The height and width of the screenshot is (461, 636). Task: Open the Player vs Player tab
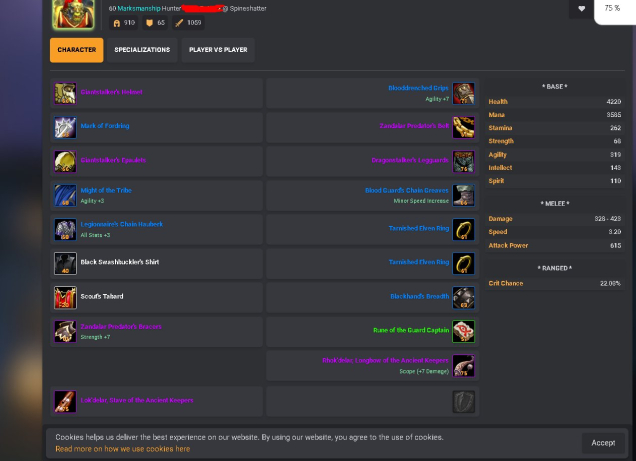(x=218, y=50)
